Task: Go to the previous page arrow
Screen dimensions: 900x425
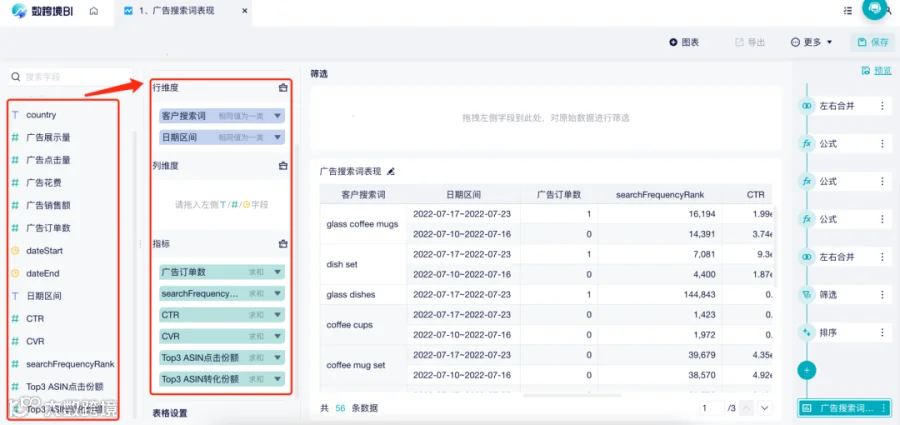Action: pyautogui.click(x=747, y=408)
